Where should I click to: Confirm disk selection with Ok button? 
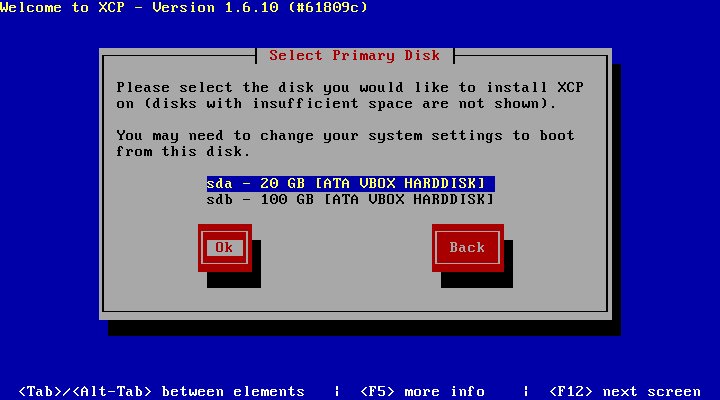coord(225,248)
